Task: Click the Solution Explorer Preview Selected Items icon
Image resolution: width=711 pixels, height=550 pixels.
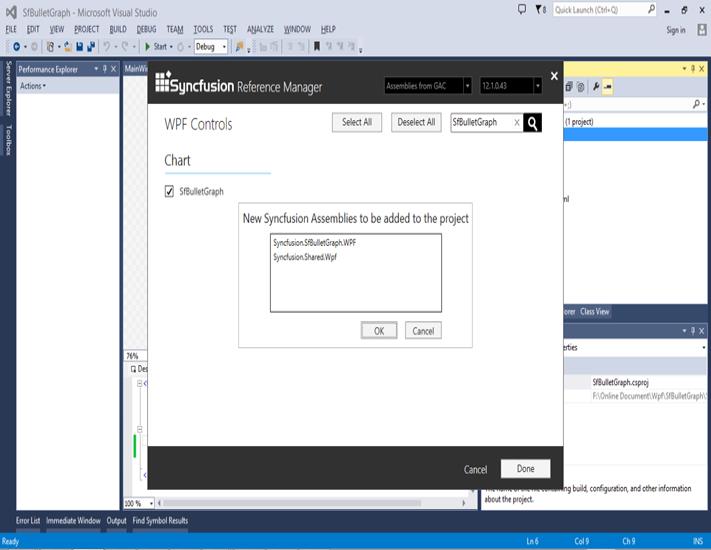Action: point(608,87)
